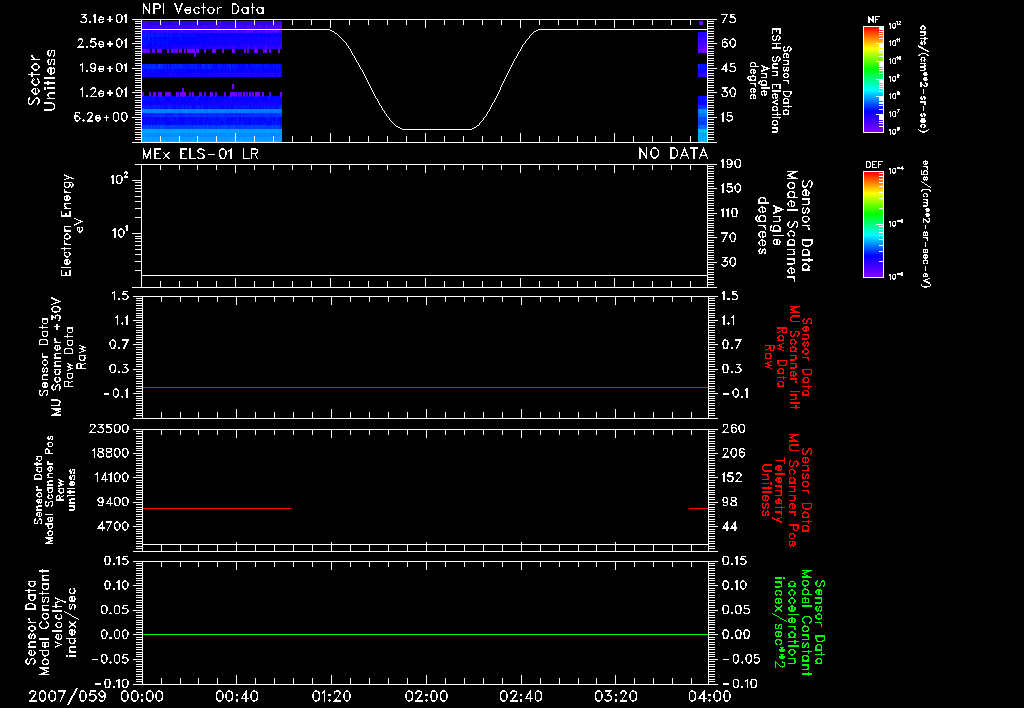Click the DEF color bar units label
The image size is (1024, 708).
tap(926, 224)
